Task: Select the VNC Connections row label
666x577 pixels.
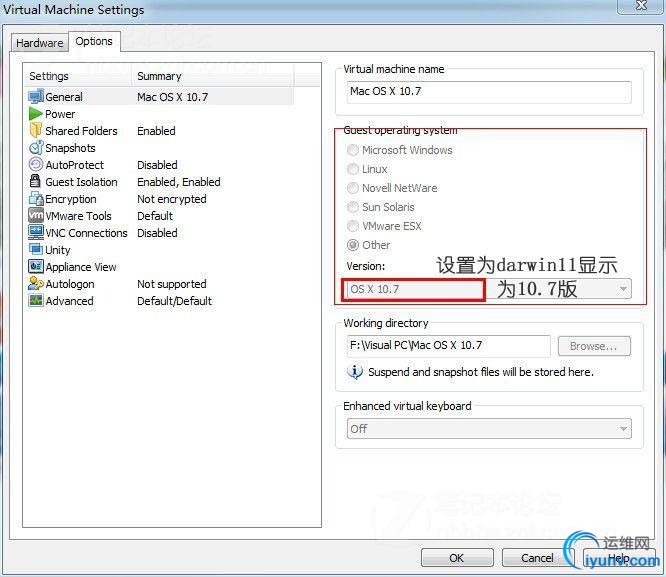Action: click(x=86, y=233)
